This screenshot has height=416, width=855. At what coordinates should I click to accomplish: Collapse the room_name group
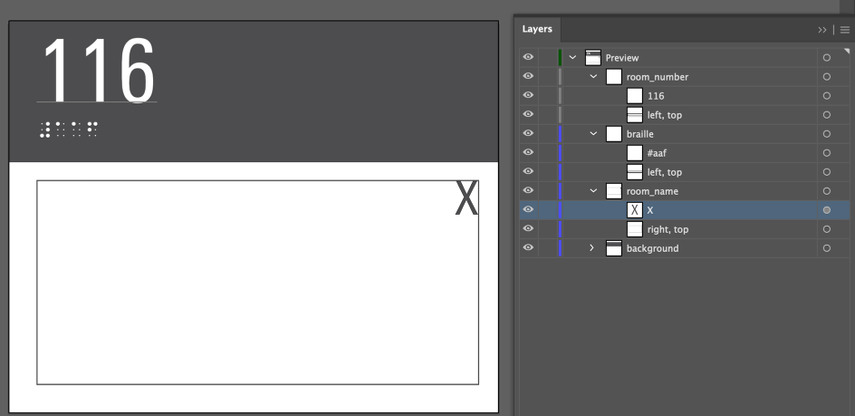point(594,191)
